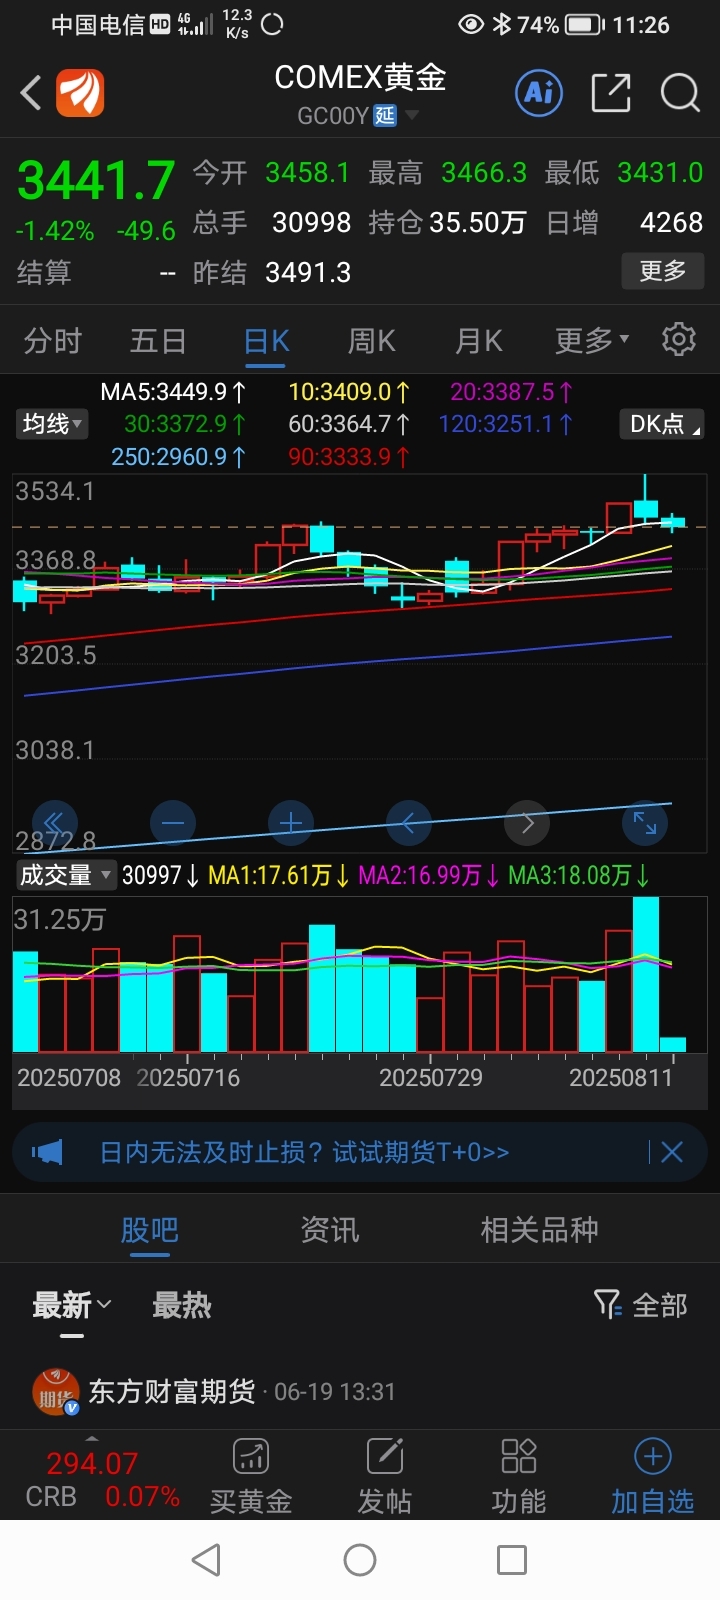Open the 股吧 forum tab
Screen dimensions: 720x1600
(149, 1230)
